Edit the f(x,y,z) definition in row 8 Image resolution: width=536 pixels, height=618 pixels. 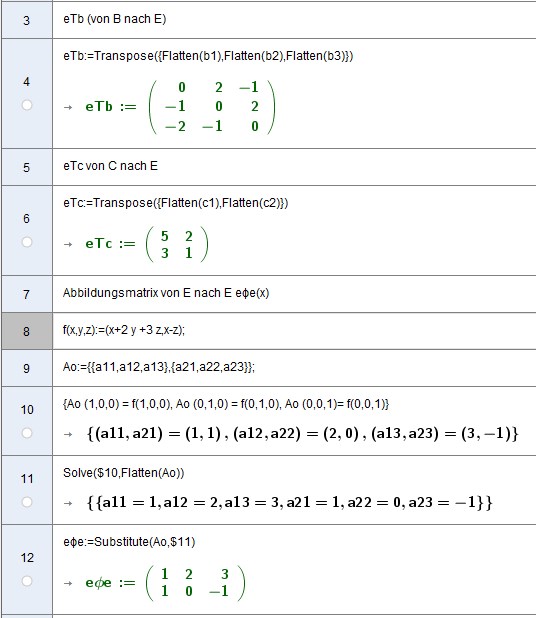(124, 330)
